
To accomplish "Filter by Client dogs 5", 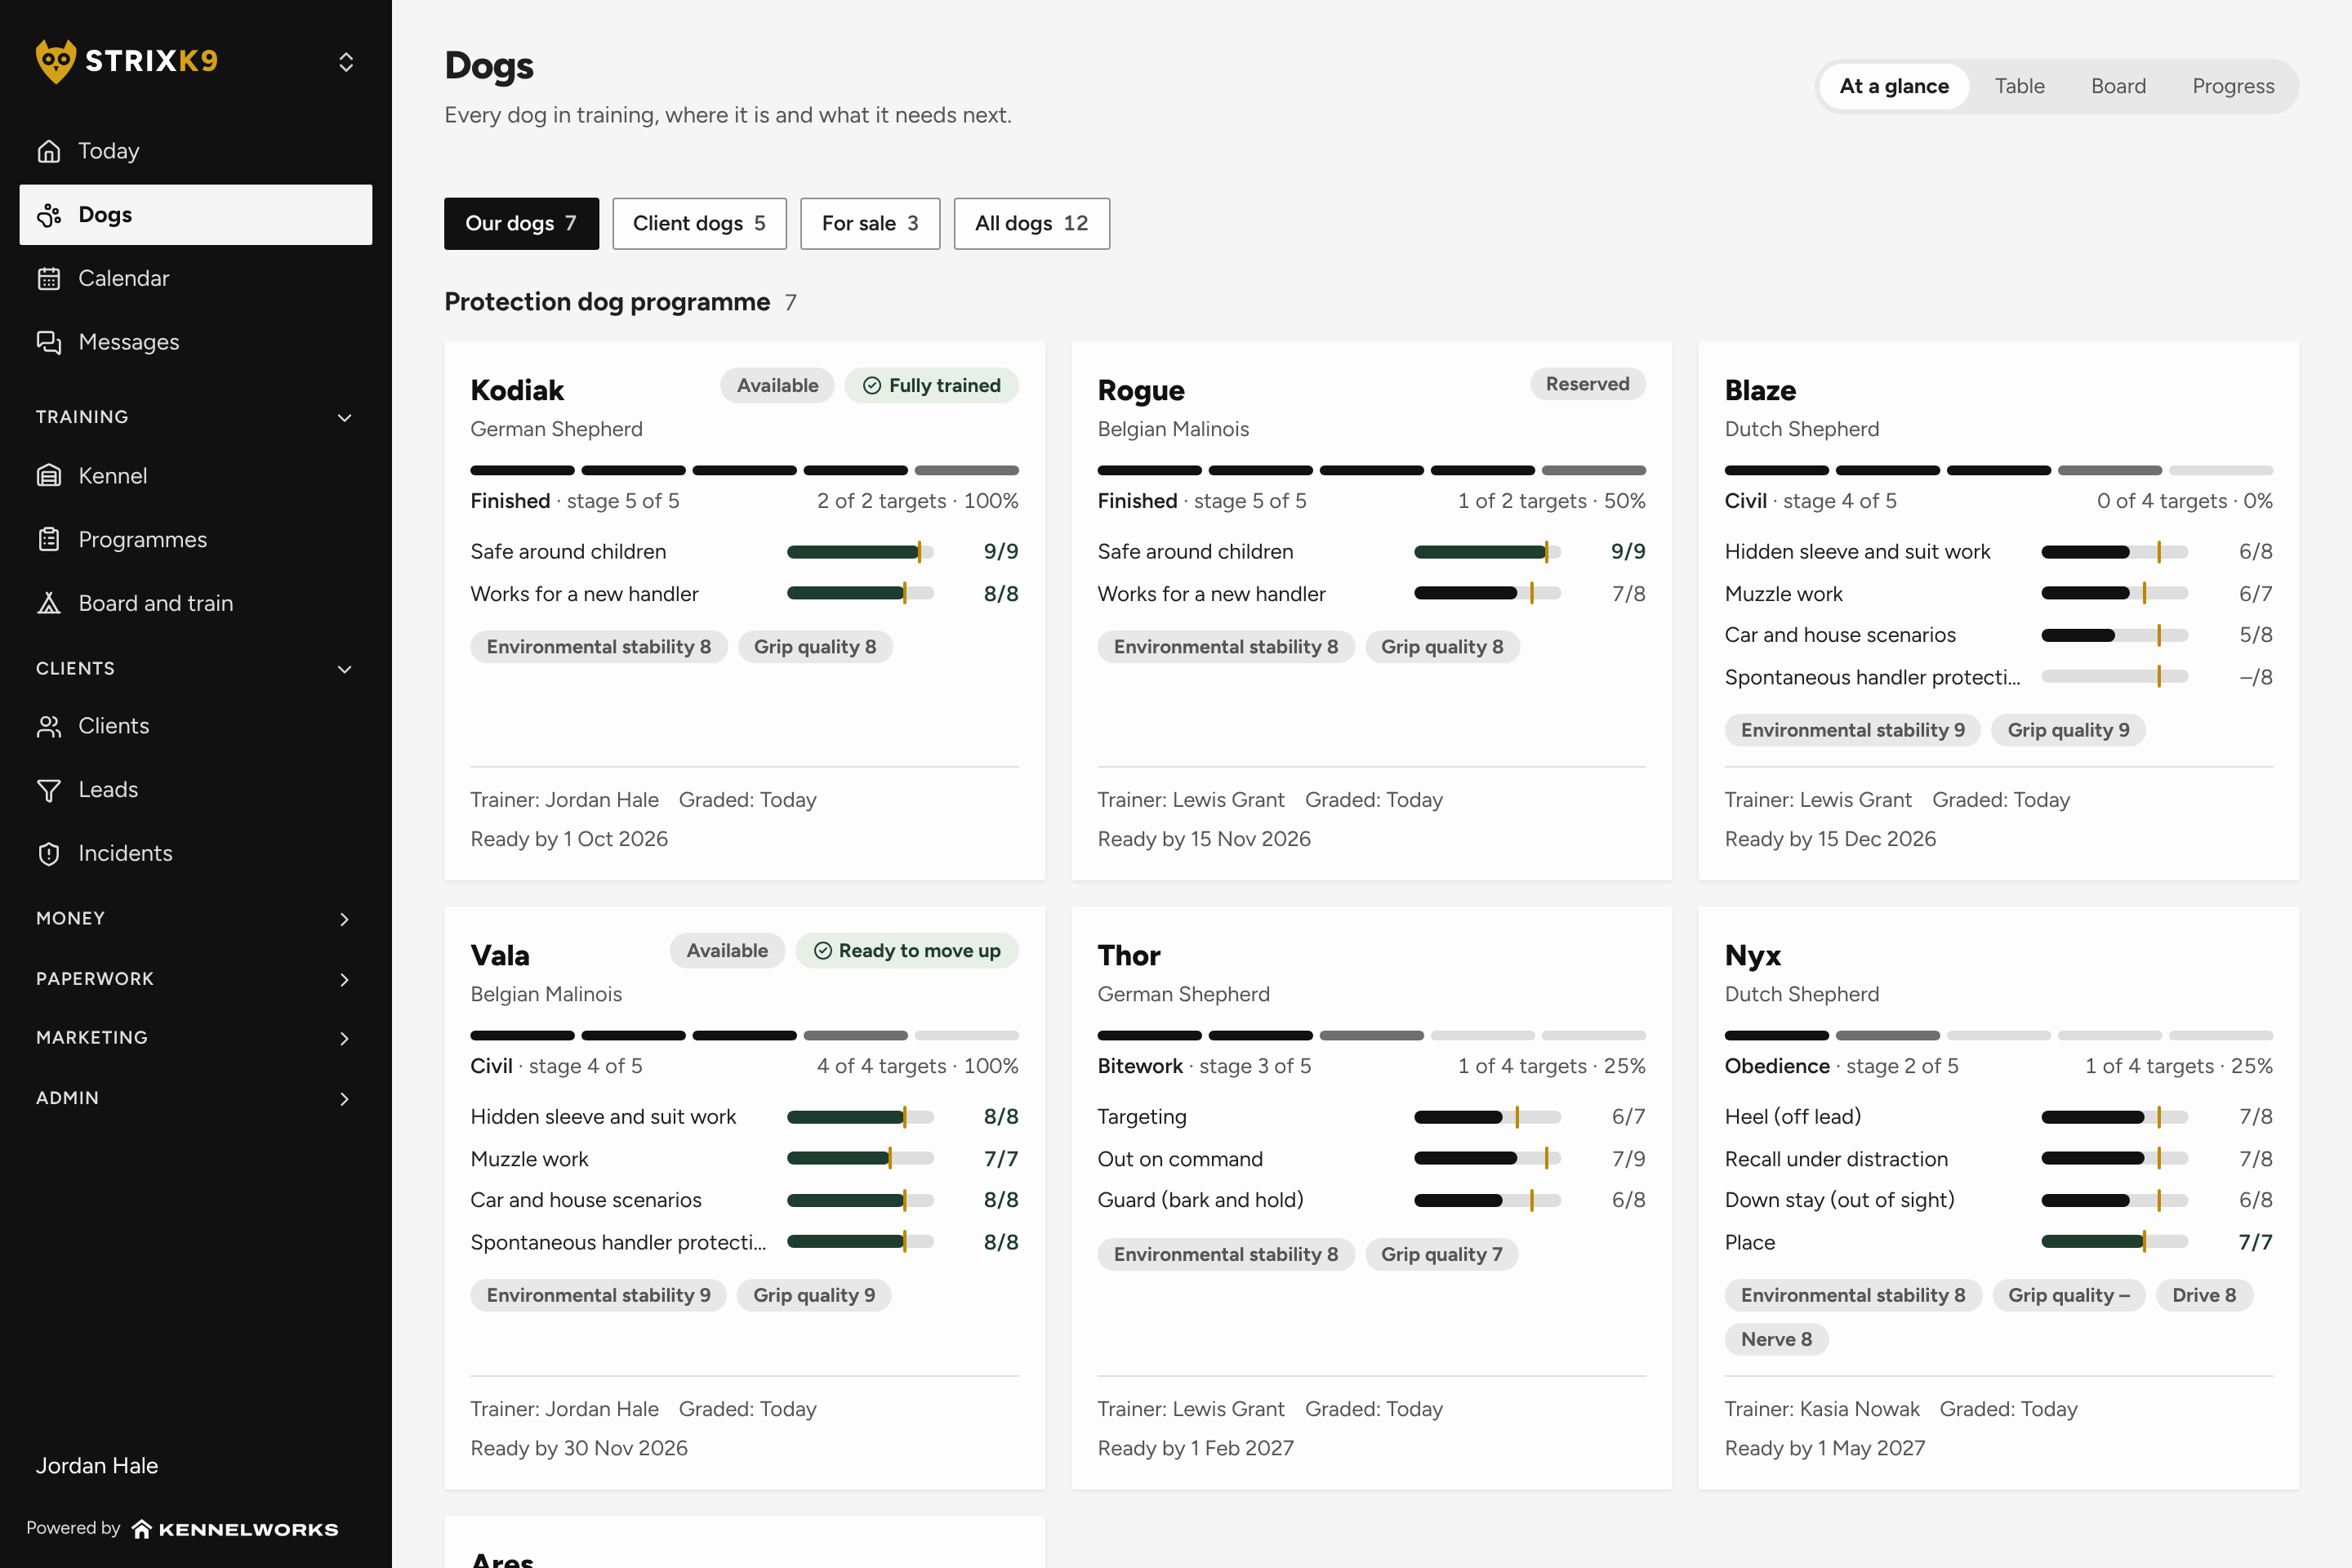I will pos(699,223).
